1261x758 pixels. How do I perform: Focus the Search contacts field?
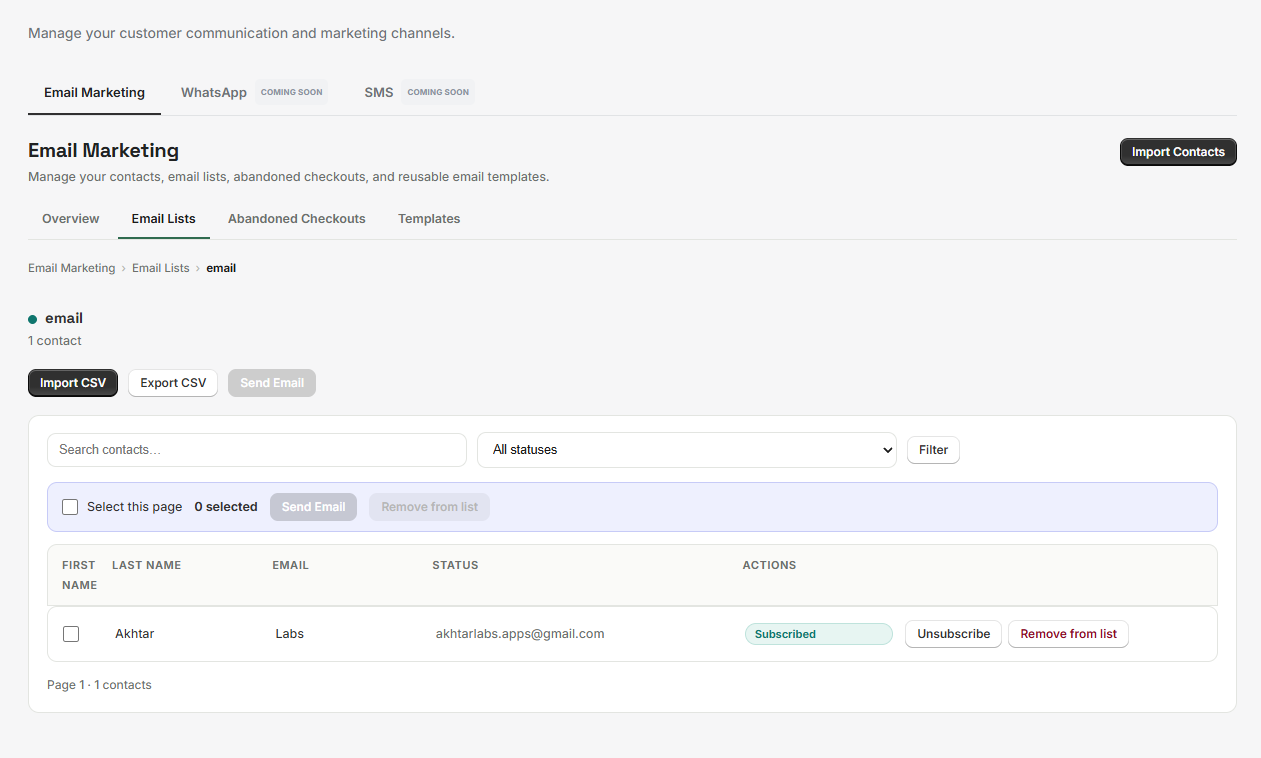point(257,450)
